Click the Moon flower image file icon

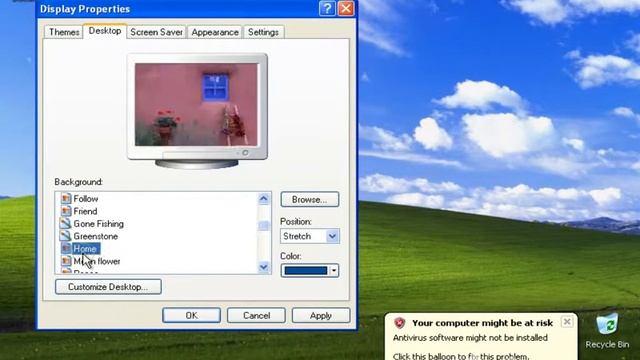[x=66, y=261]
